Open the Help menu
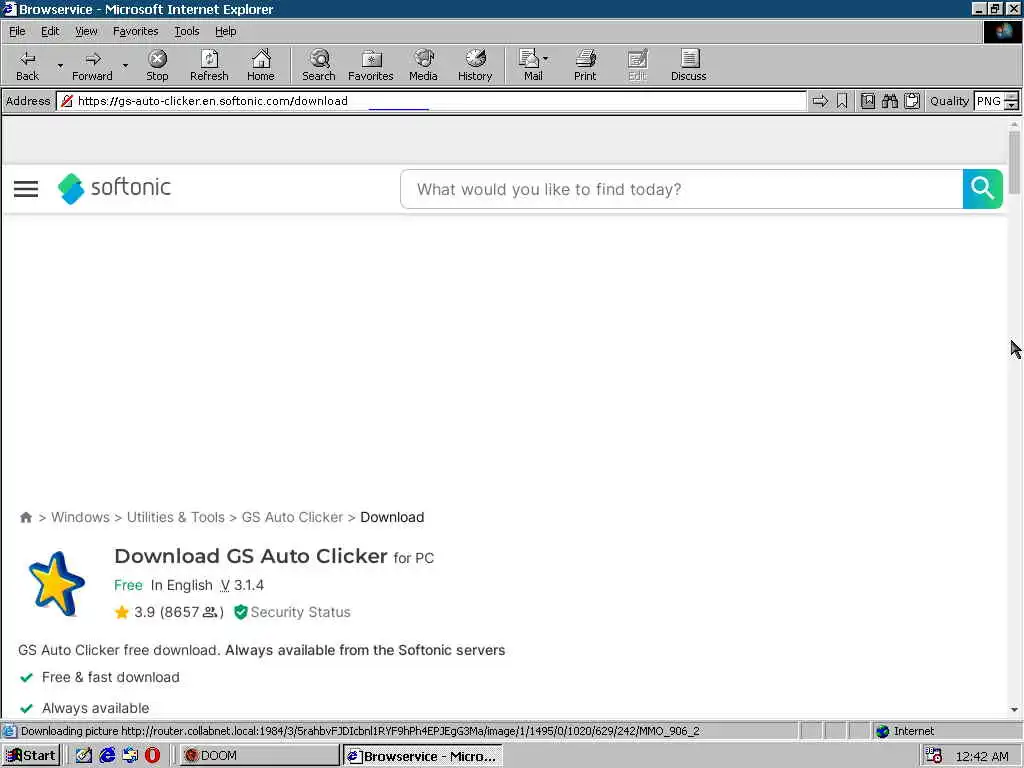This screenshot has width=1024, height=768. 225,31
